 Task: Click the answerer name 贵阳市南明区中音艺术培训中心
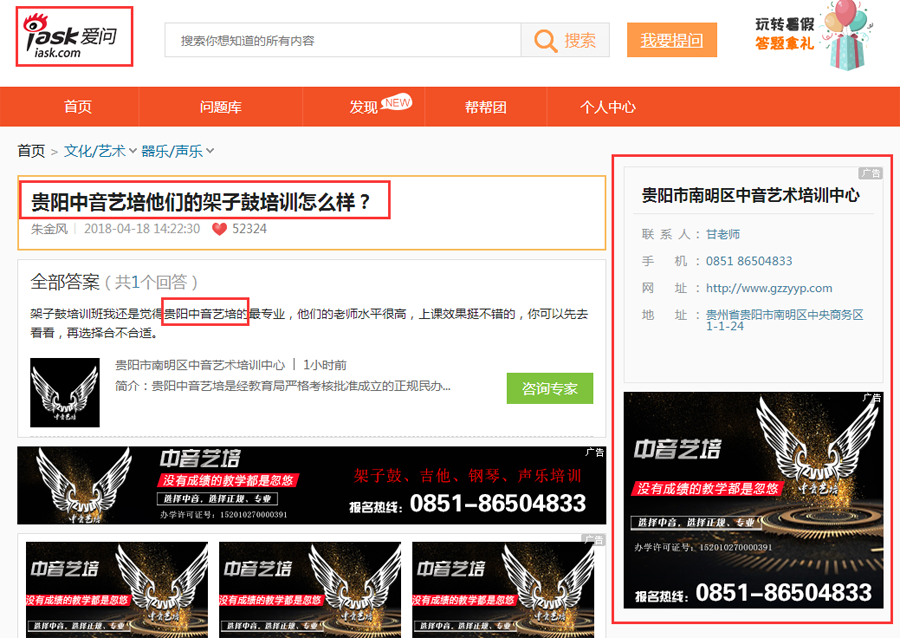(x=200, y=365)
